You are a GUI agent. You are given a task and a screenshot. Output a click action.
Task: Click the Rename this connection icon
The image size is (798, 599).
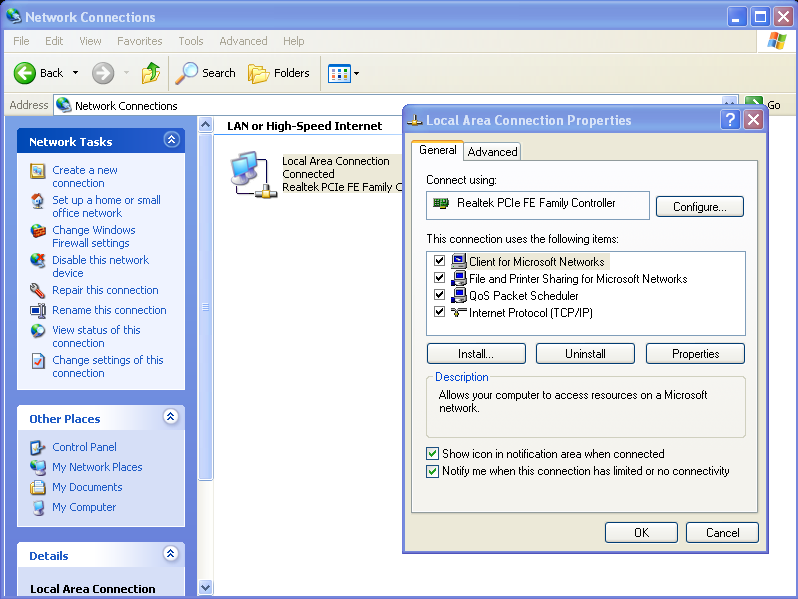pyautogui.click(x=38, y=310)
